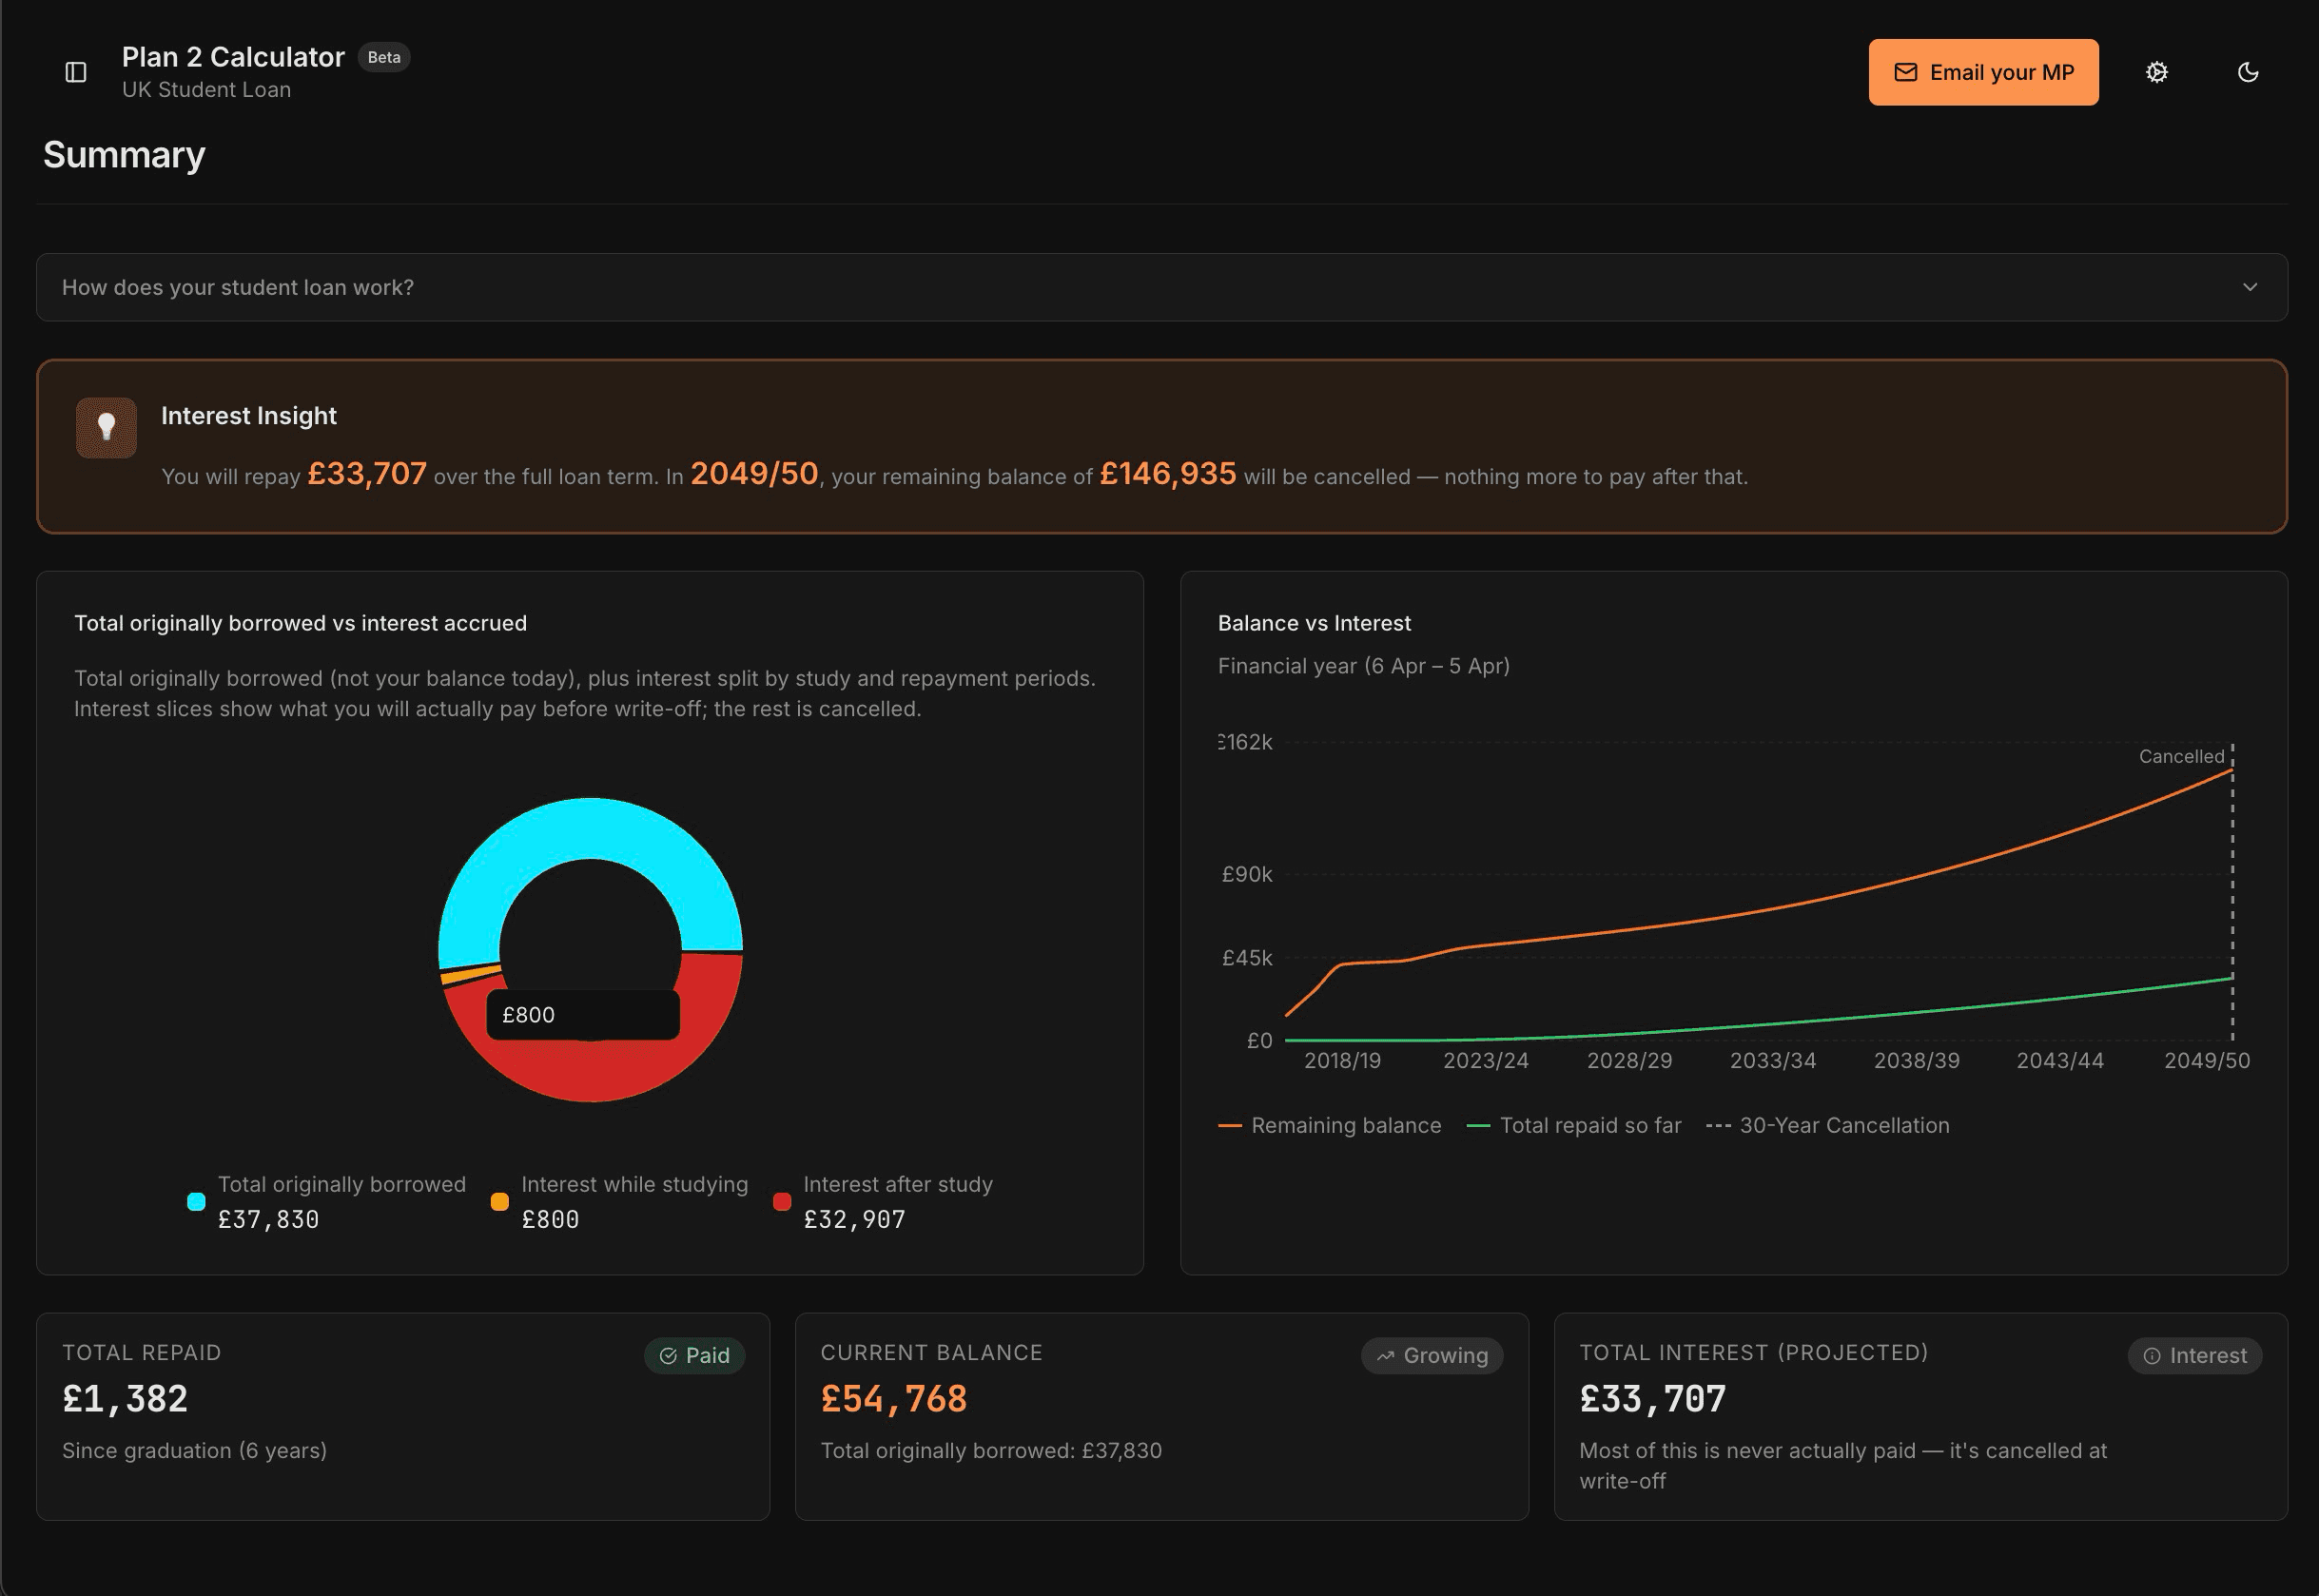The width and height of the screenshot is (2319, 1596).
Task: Click the checkmark icon in Paid badge
Action: [668, 1356]
